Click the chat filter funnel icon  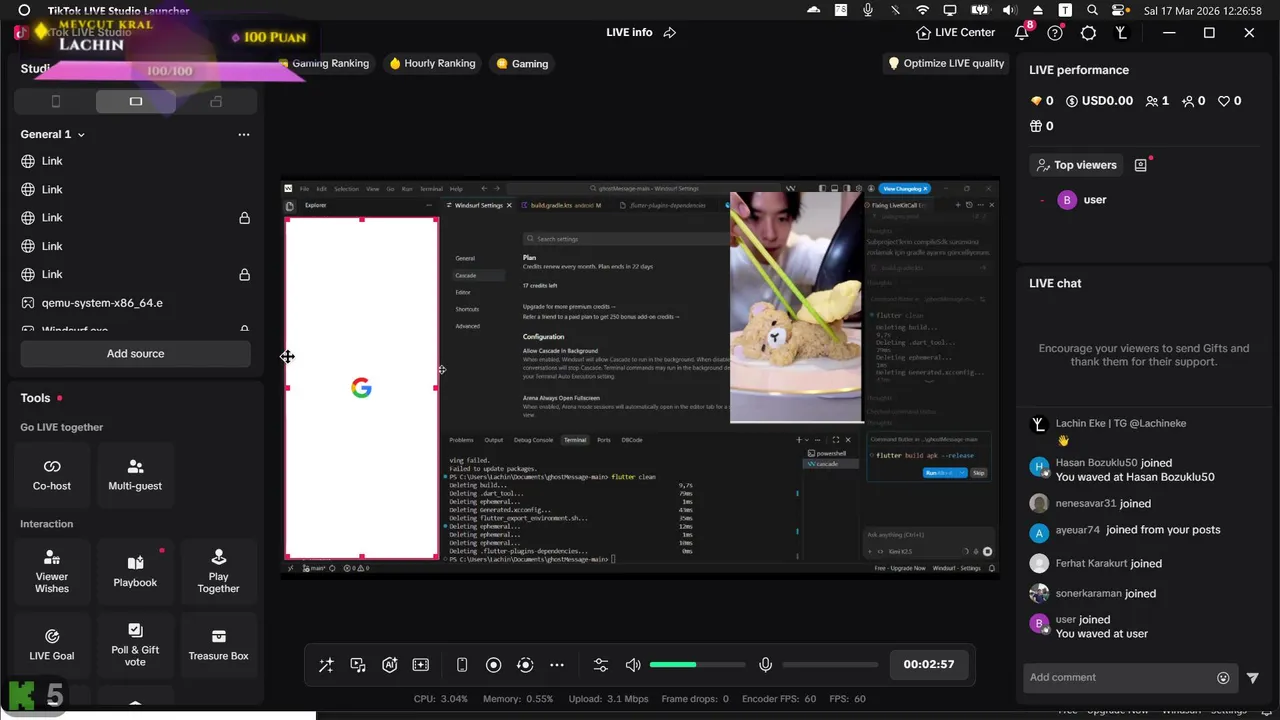tap(1252, 678)
